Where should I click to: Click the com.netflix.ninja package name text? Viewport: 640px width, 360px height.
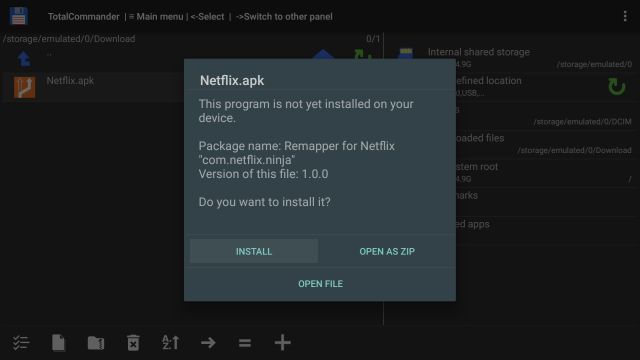coord(247,160)
